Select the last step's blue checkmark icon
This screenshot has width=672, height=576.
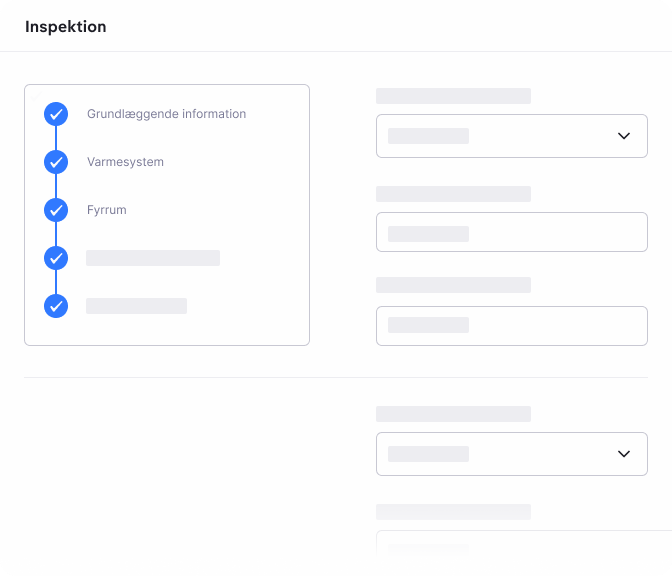[x=56, y=306]
